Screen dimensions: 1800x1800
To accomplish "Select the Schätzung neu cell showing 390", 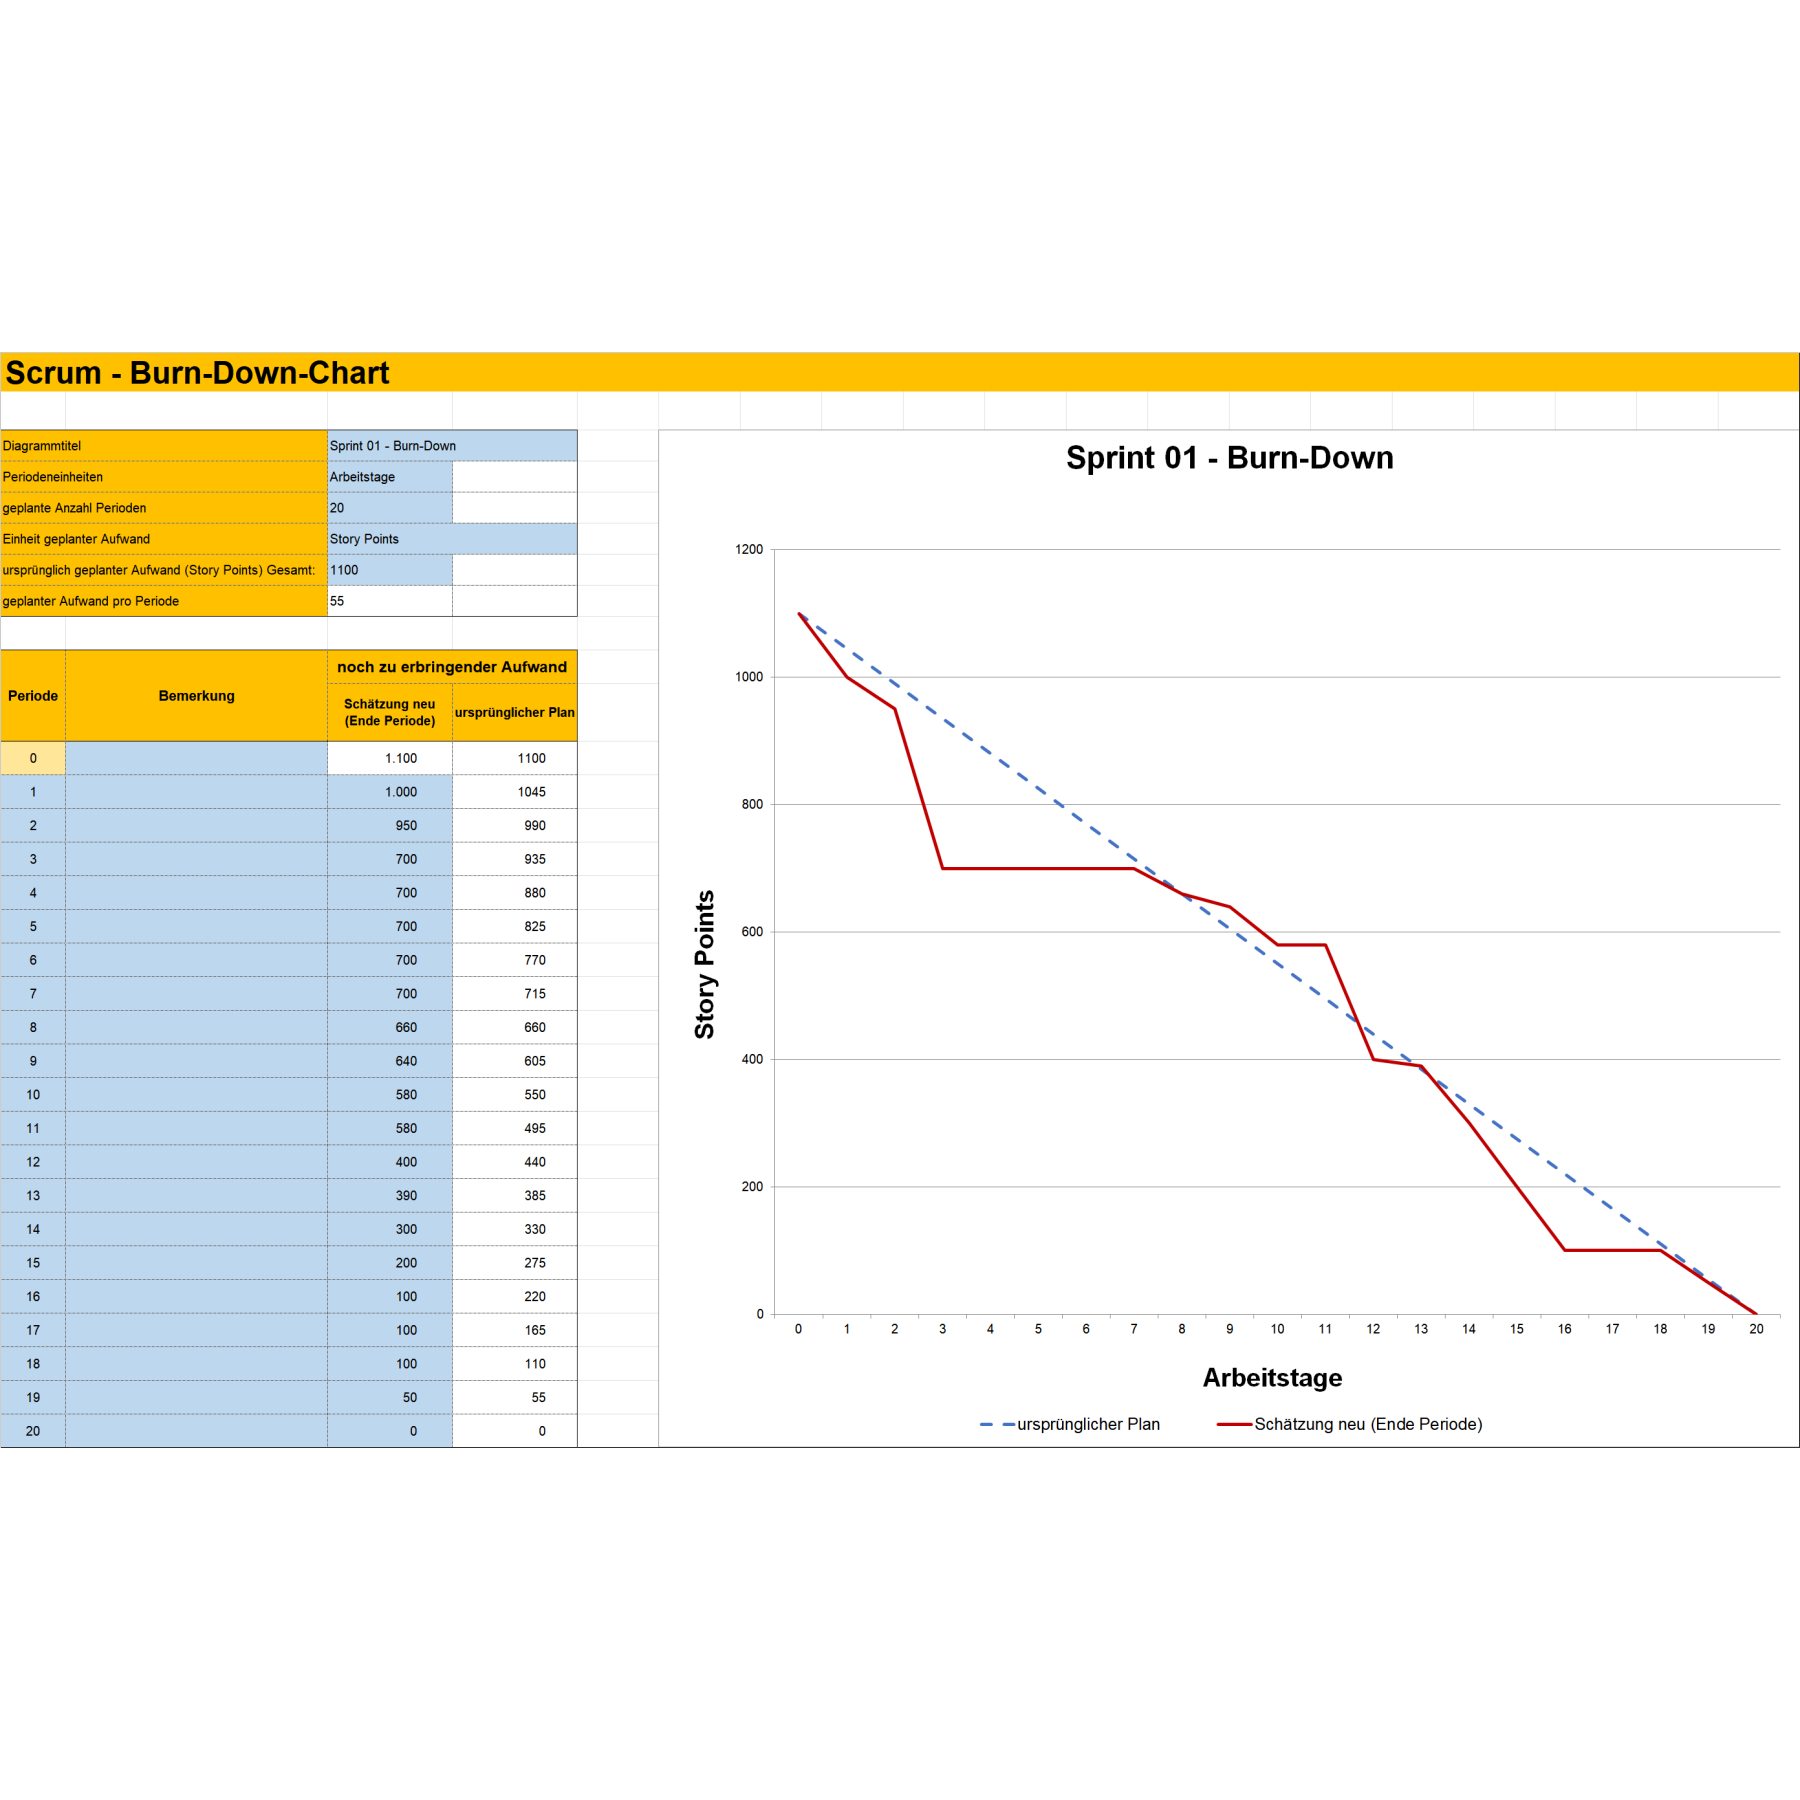I will [x=390, y=1195].
